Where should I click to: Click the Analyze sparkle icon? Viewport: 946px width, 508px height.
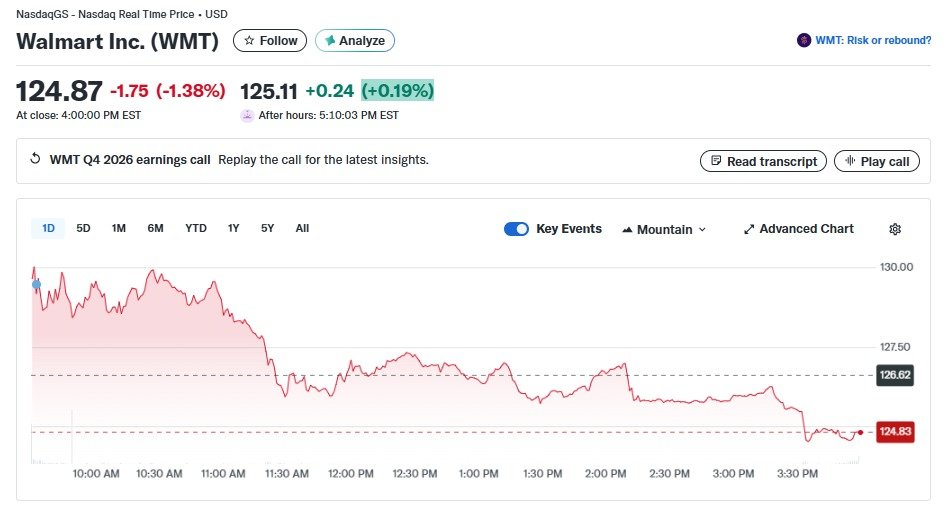tap(329, 41)
